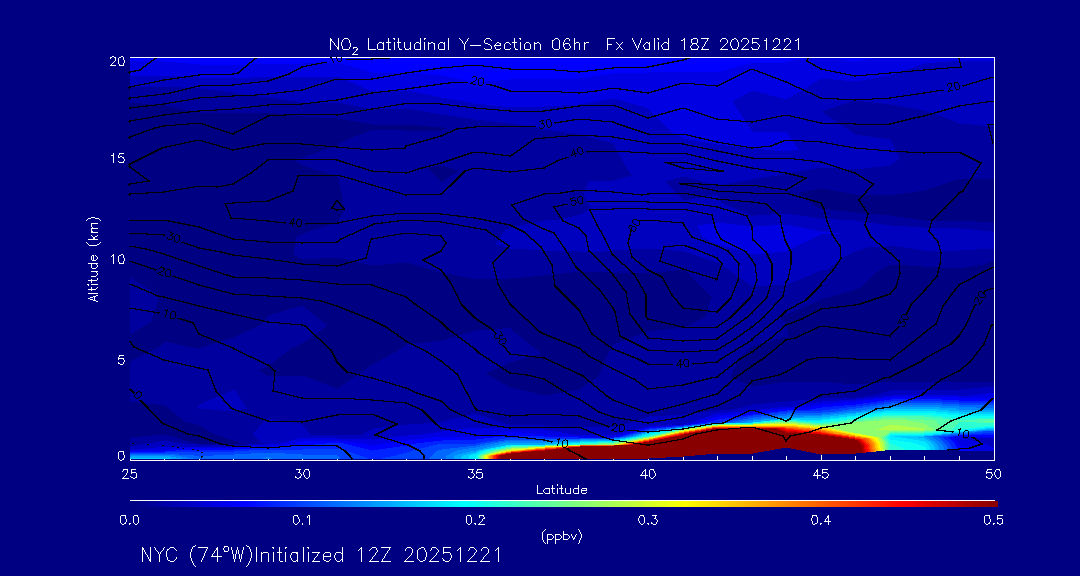Click the 0.2 colorbar tick label
This screenshot has width=1080, height=576.
(x=475, y=520)
